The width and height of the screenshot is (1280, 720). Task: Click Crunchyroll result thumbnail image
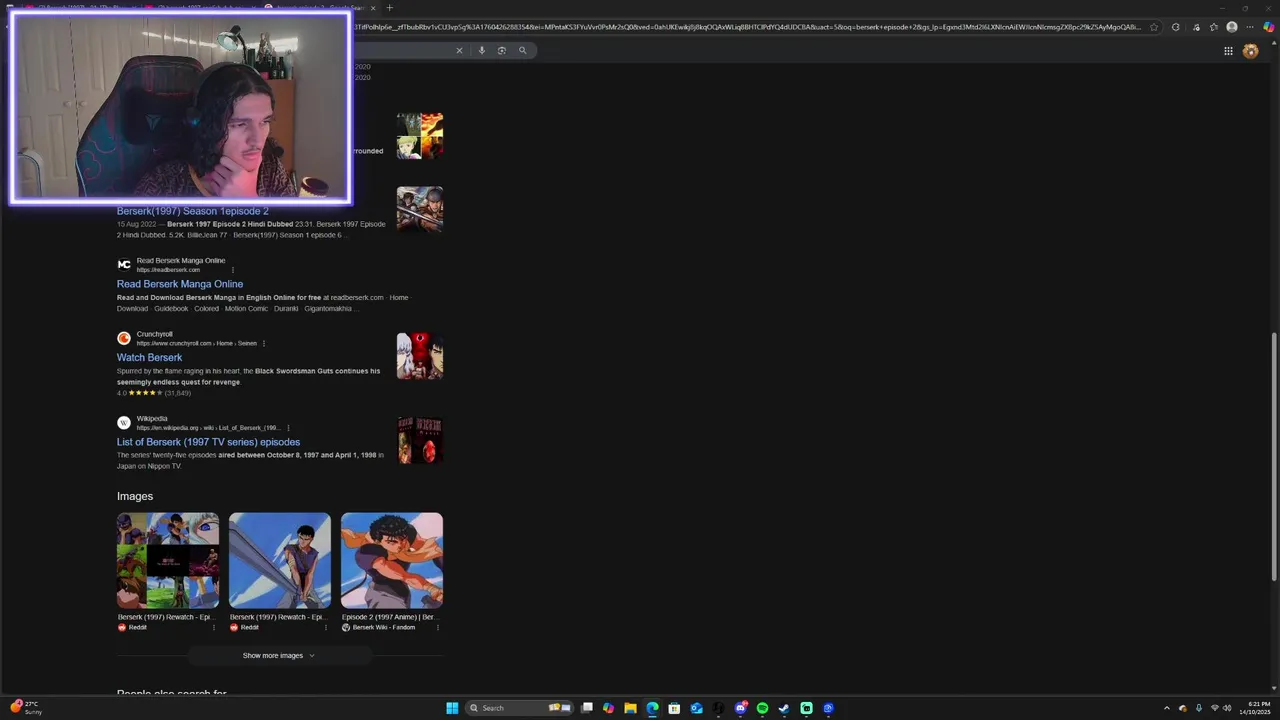point(420,356)
